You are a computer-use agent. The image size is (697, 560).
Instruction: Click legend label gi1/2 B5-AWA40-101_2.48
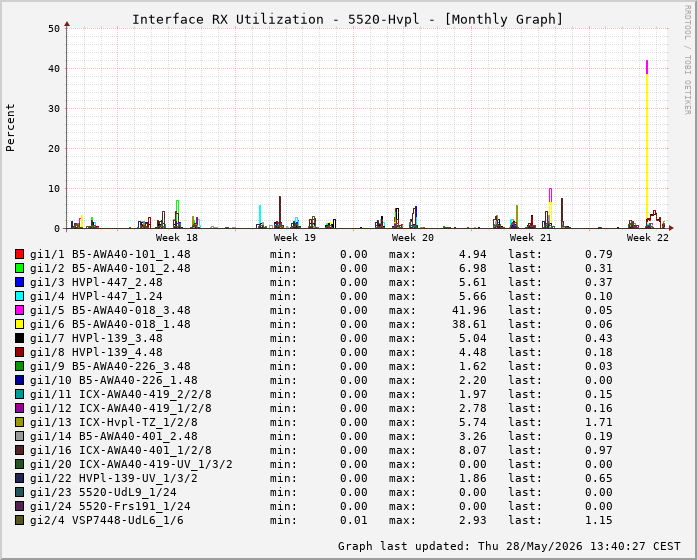[x=110, y=268]
